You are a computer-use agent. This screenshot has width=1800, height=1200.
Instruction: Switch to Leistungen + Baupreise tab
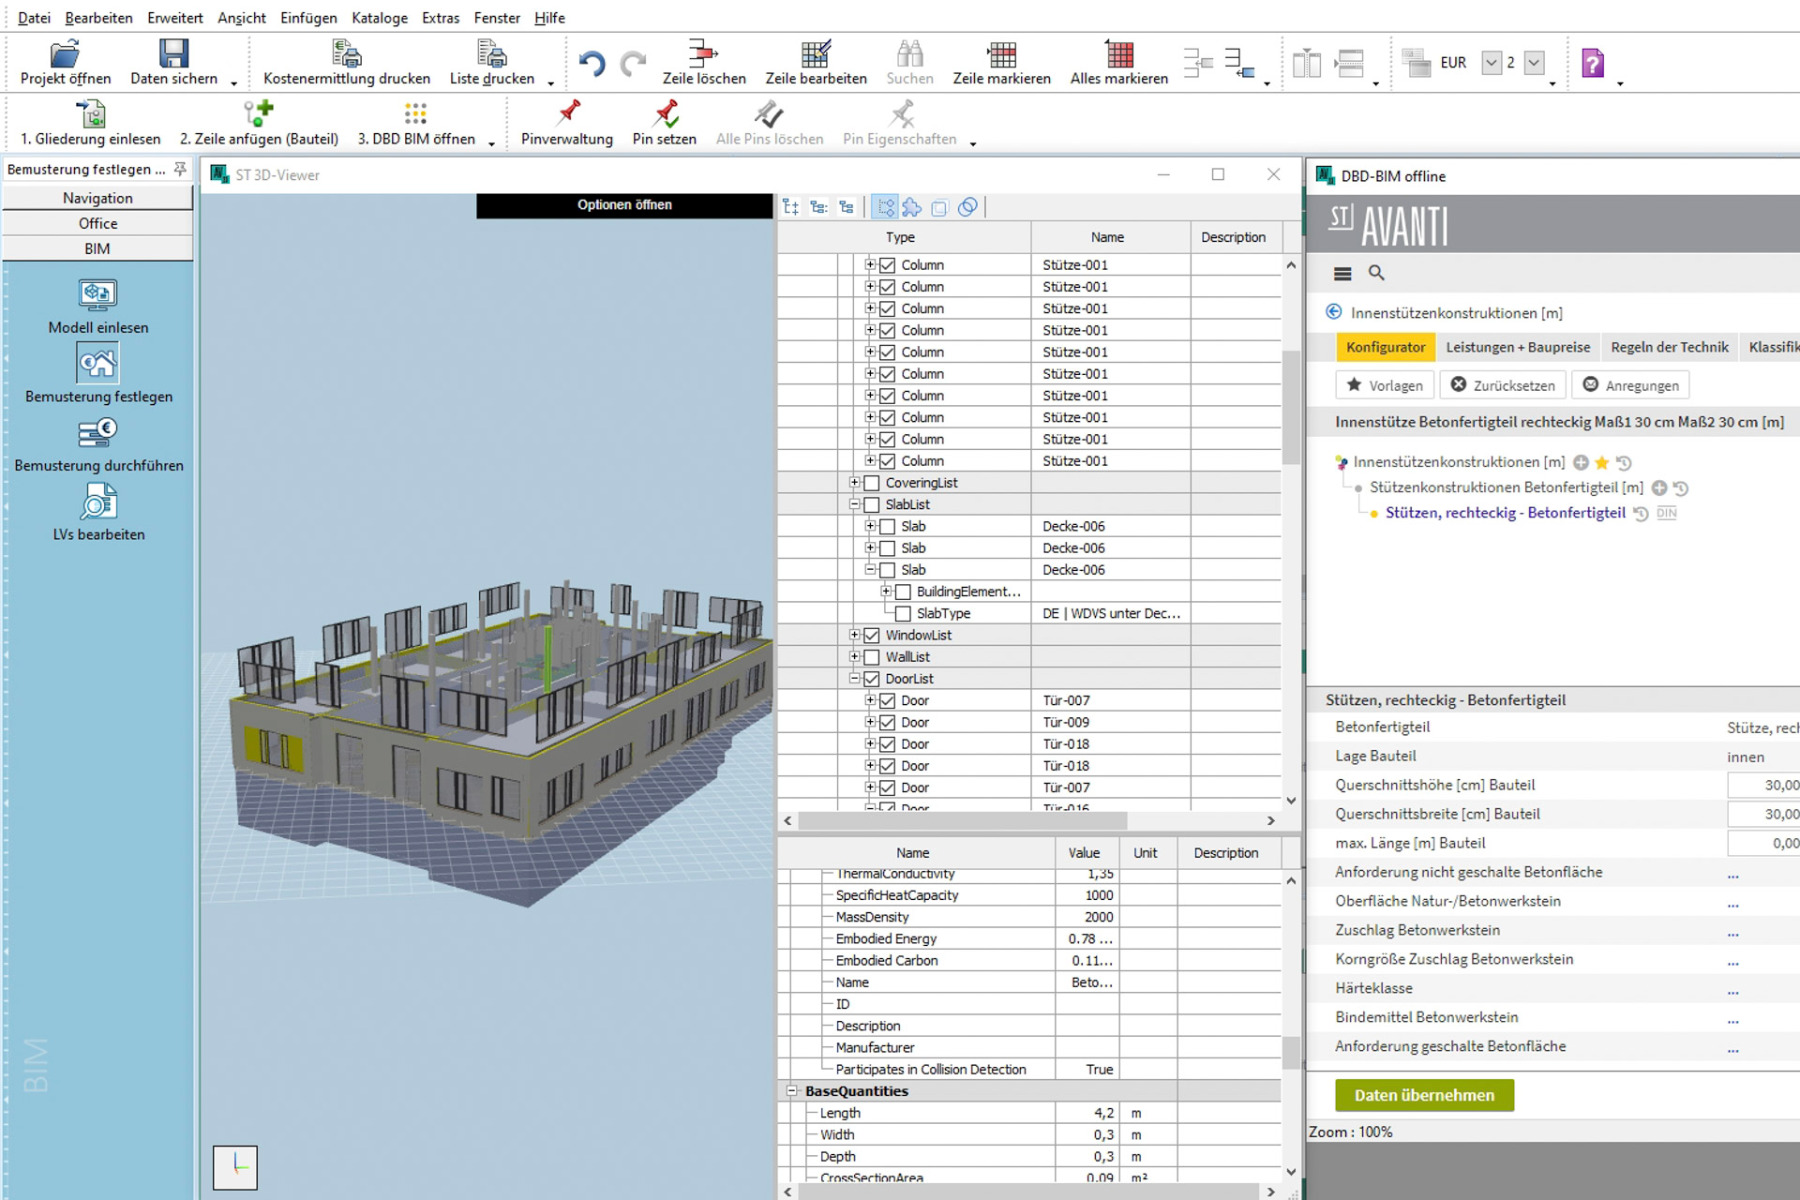coord(1517,347)
